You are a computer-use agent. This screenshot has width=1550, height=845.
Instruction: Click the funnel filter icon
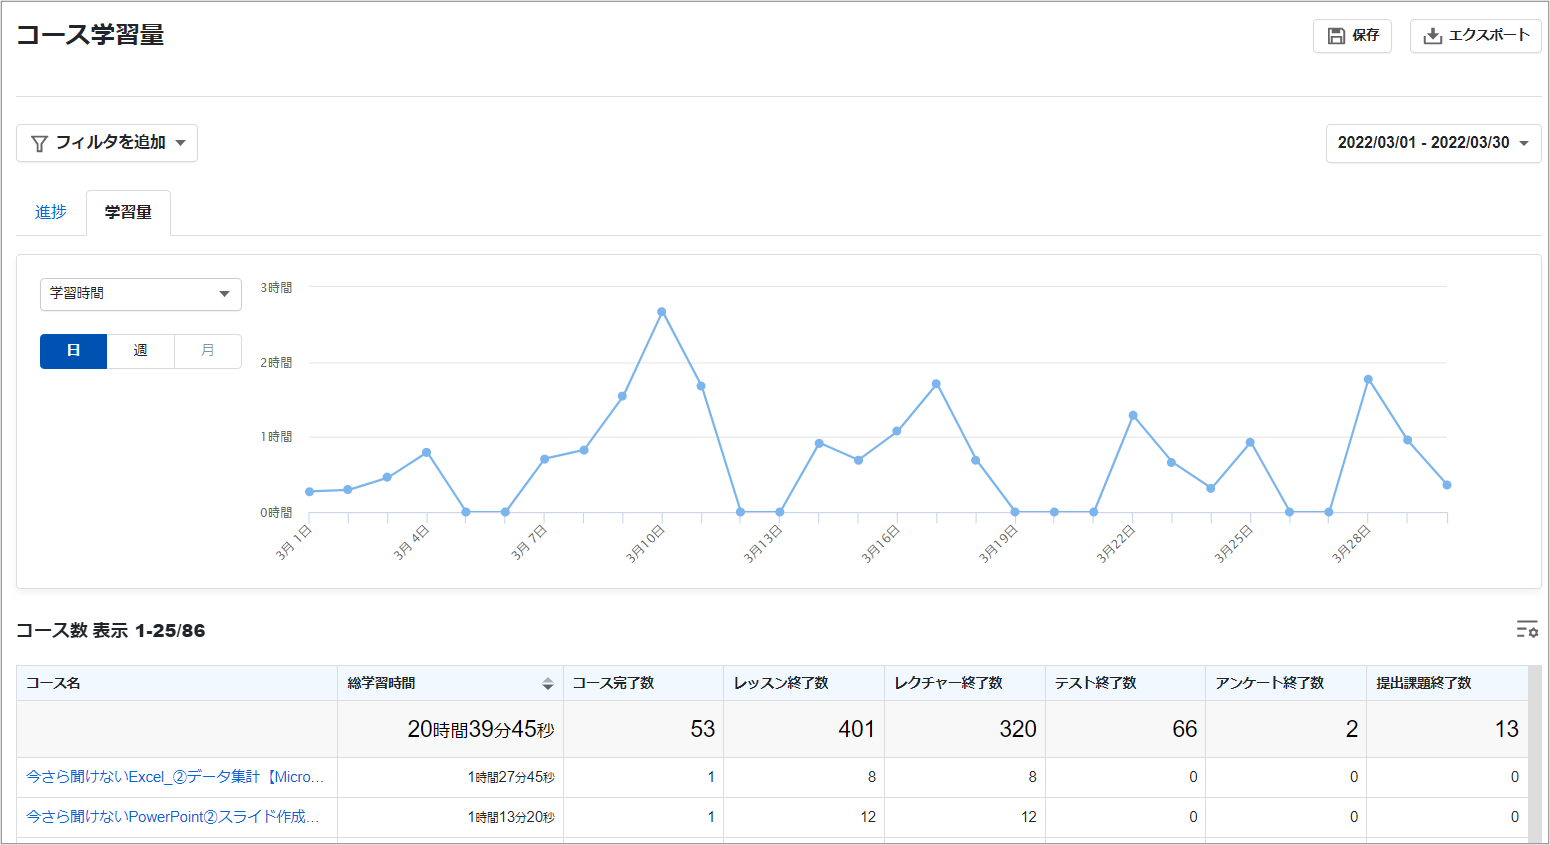click(x=39, y=143)
